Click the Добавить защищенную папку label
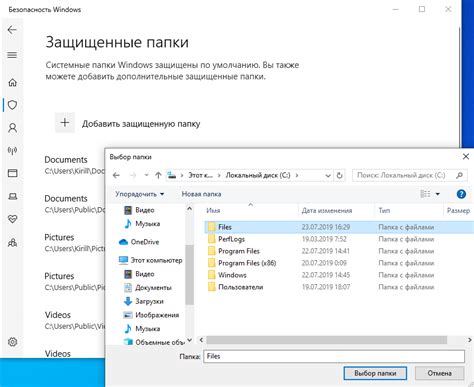 (141, 124)
